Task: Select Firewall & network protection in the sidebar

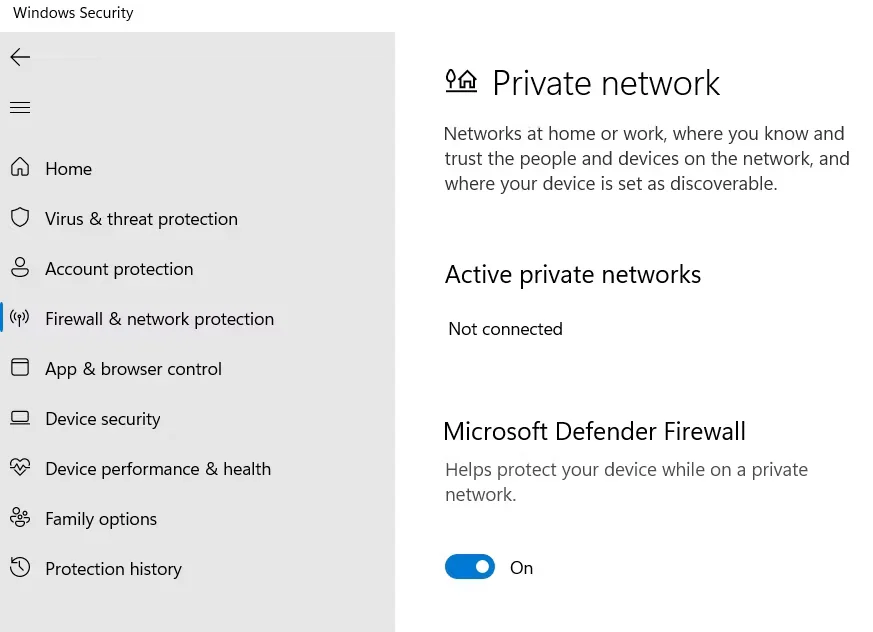Action: click(159, 318)
